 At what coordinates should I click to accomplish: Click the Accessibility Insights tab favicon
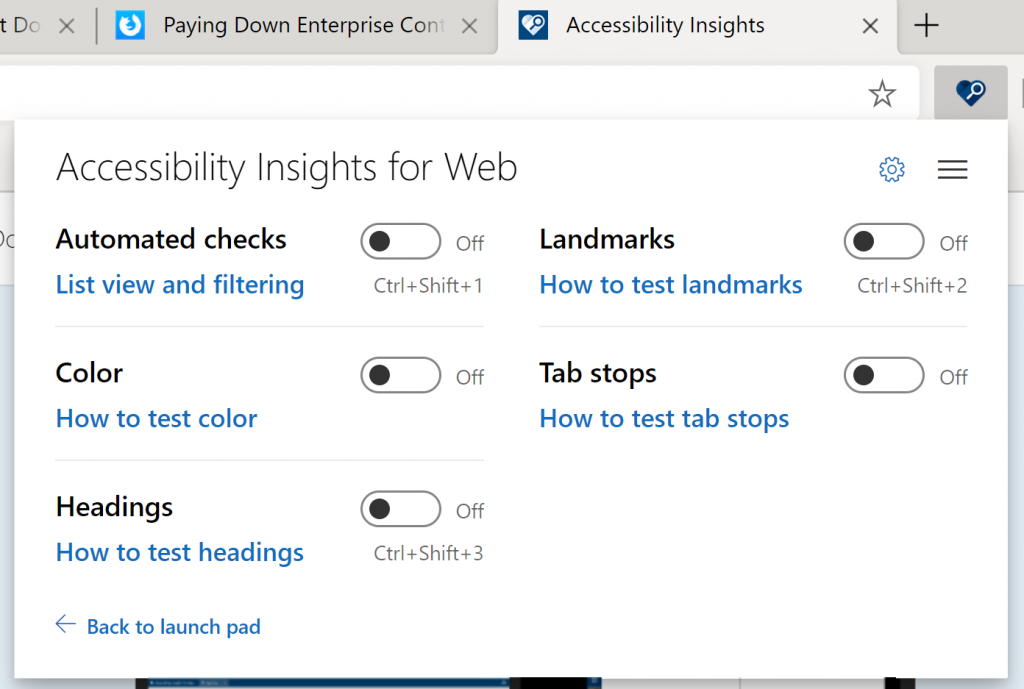[x=533, y=25]
